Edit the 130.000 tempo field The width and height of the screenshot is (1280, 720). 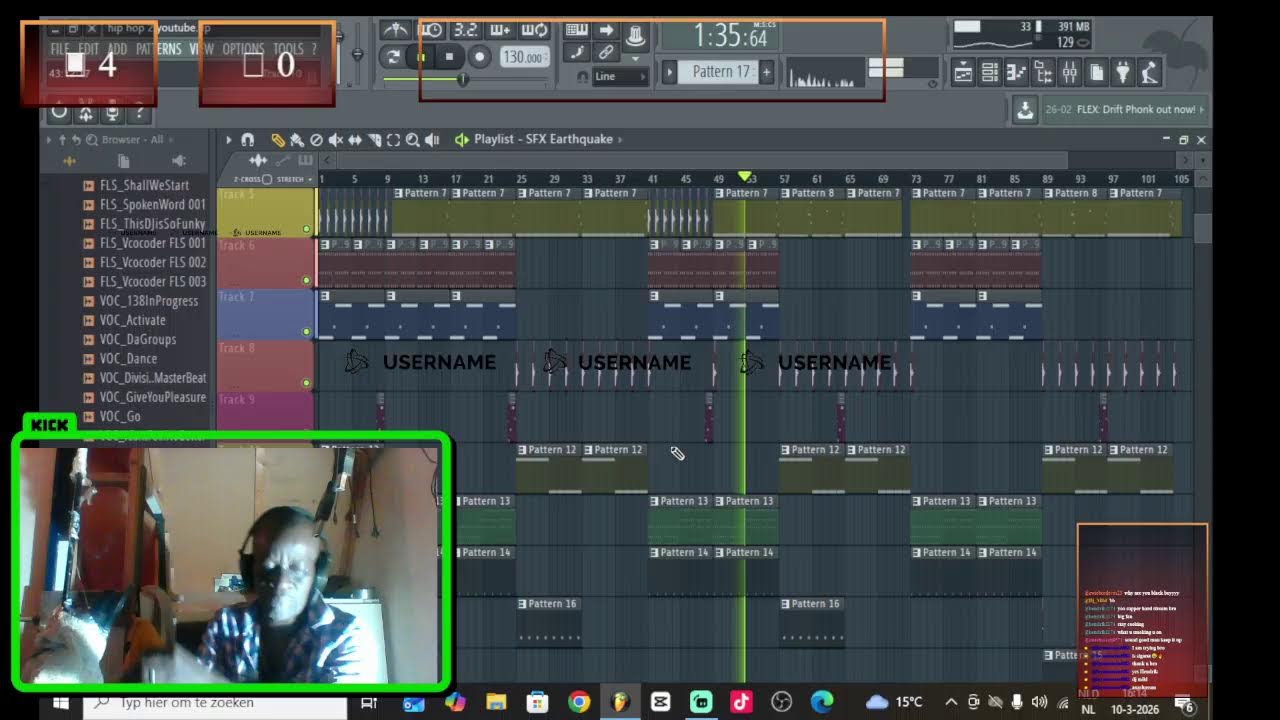524,57
